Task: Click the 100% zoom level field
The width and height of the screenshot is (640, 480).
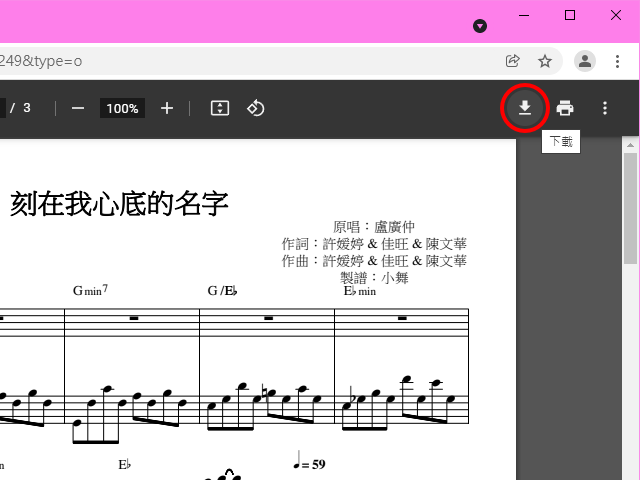Action: 122,108
